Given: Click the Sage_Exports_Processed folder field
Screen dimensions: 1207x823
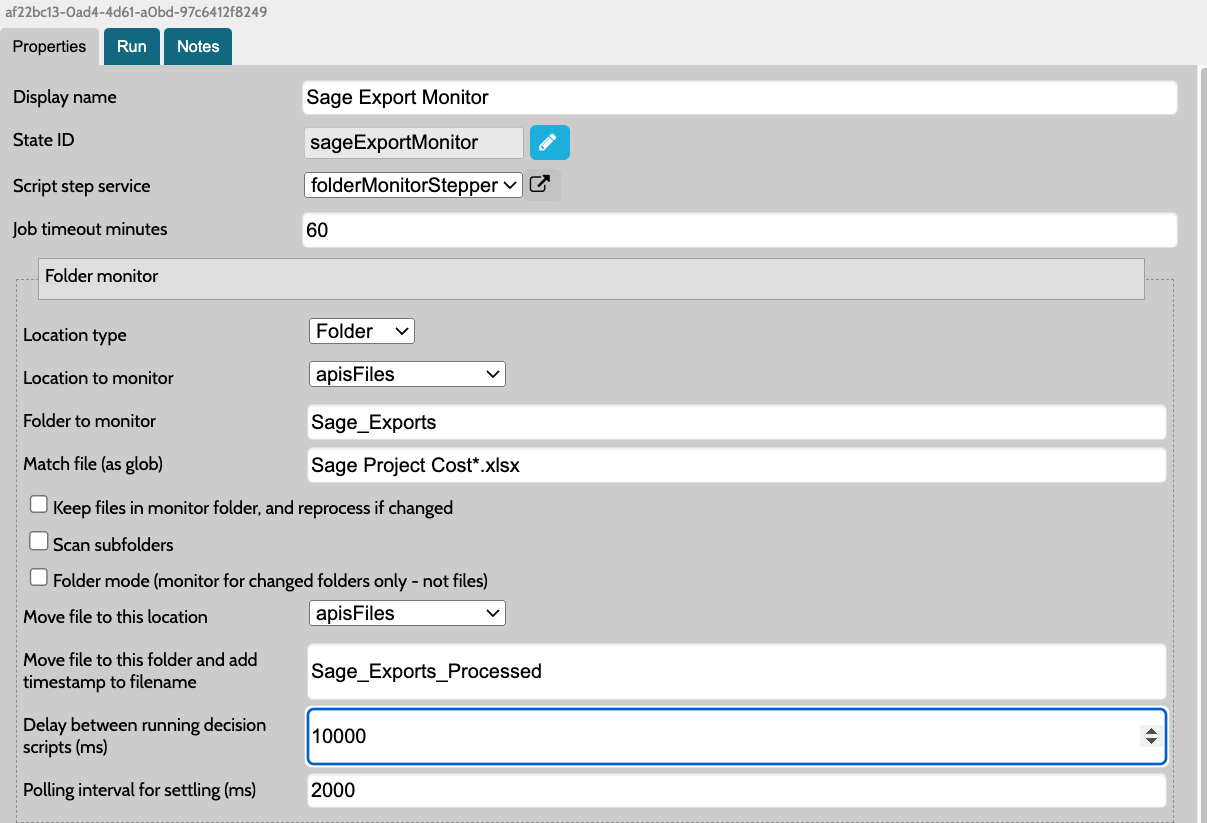Looking at the screenshot, I should [x=736, y=671].
